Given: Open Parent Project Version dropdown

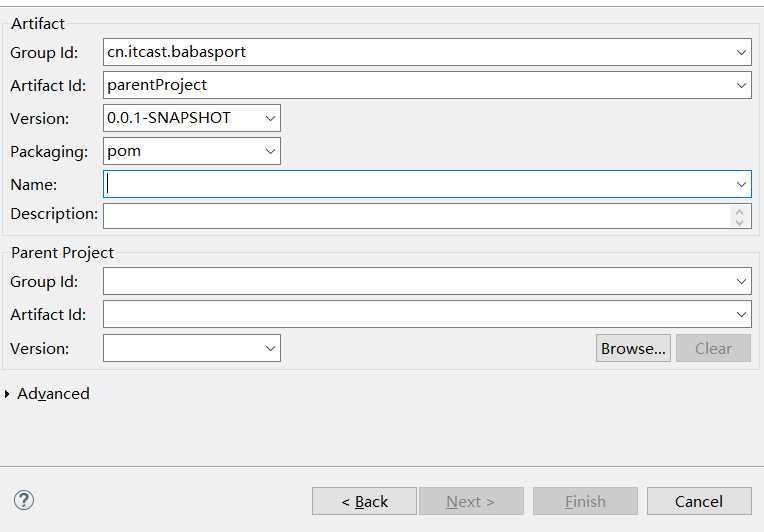Looking at the screenshot, I should (270, 348).
